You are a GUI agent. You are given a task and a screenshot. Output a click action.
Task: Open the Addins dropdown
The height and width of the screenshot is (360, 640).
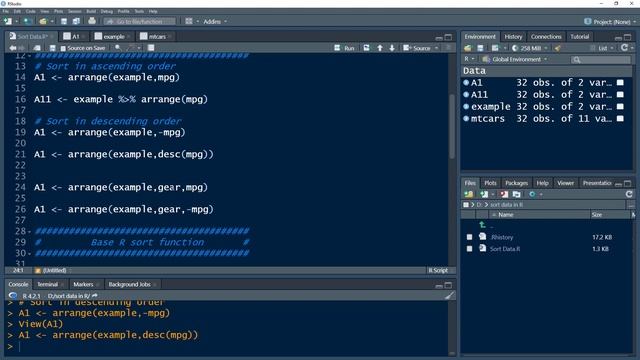click(215, 21)
